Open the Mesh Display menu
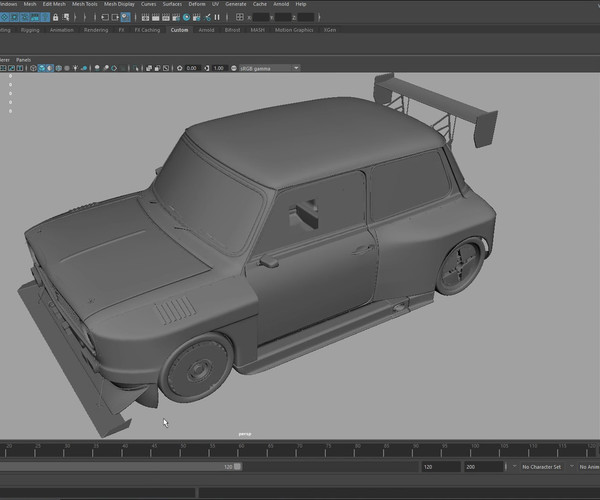The width and height of the screenshot is (600, 500). click(119, 4)
